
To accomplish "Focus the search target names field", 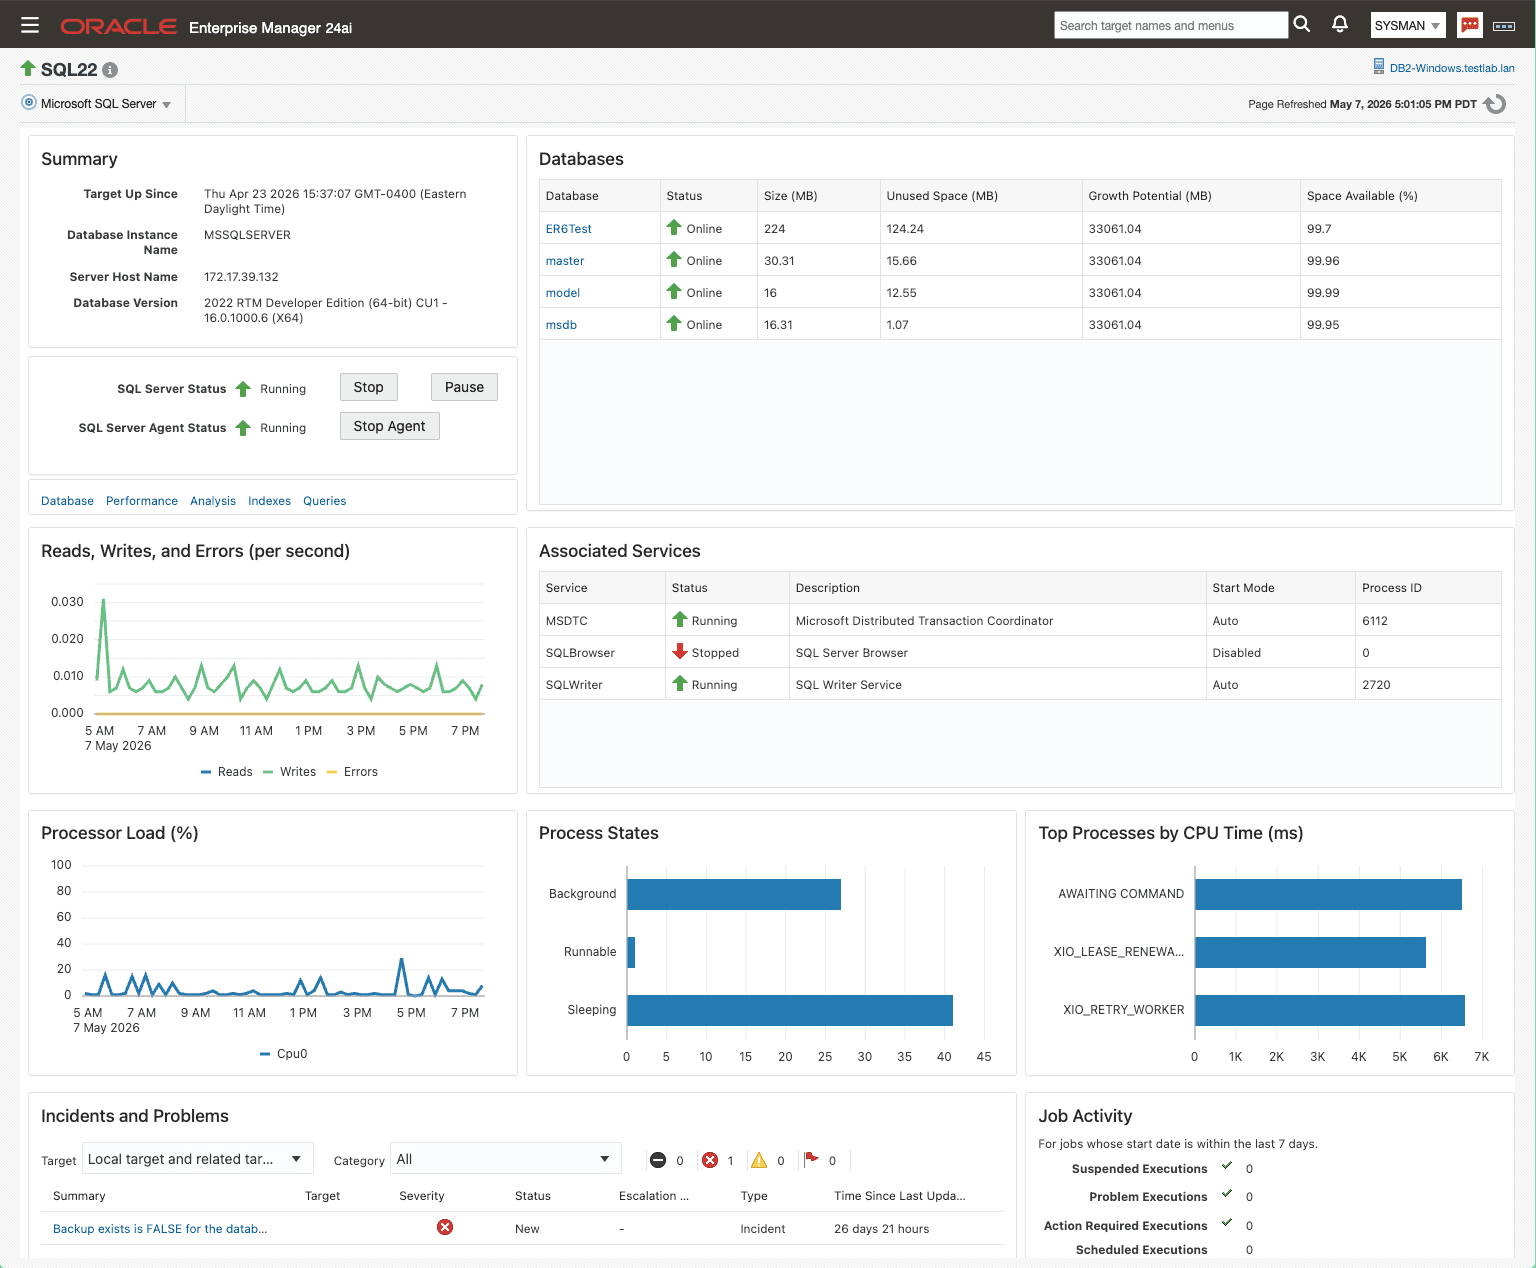I will click(1171, 25).
